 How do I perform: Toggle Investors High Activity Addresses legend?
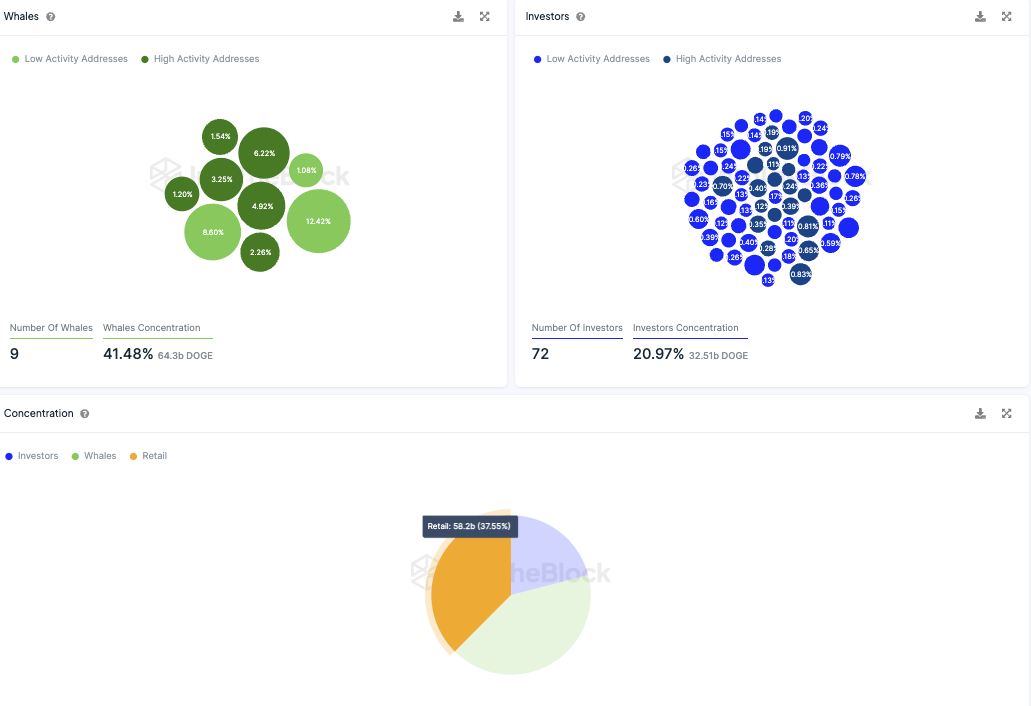coord(722,59)
